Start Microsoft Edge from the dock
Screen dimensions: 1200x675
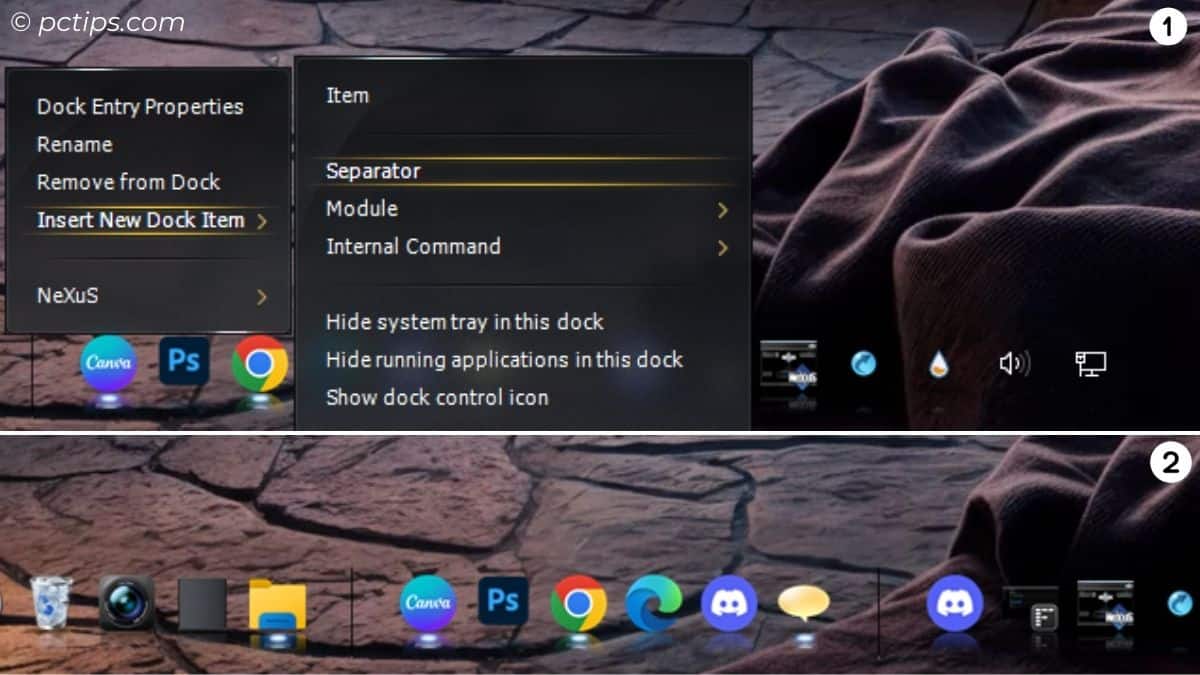tap(655, 600)
